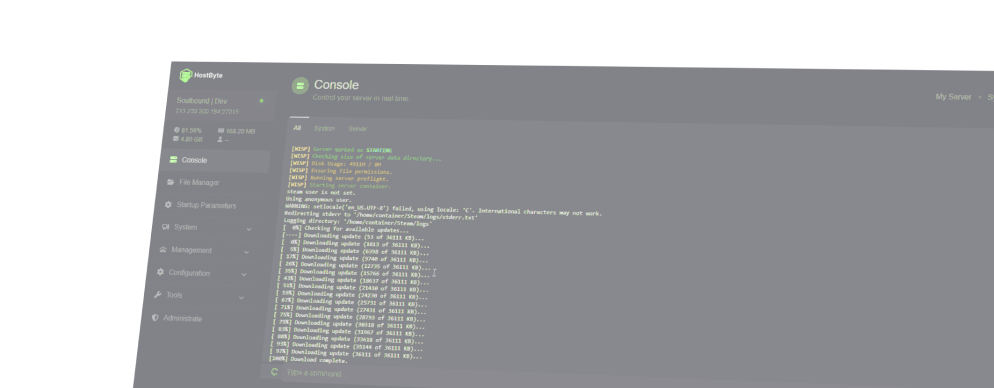
Task: Switch to the Server console tab
Action: coord(358,129)
